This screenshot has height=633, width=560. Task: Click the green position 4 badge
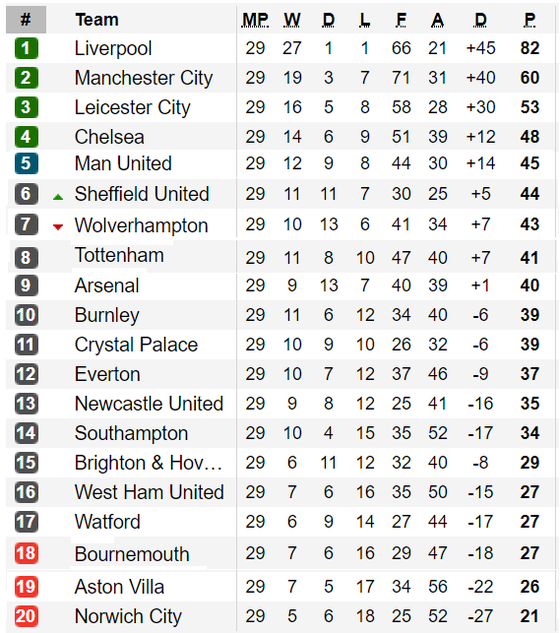tap(26, 137)
